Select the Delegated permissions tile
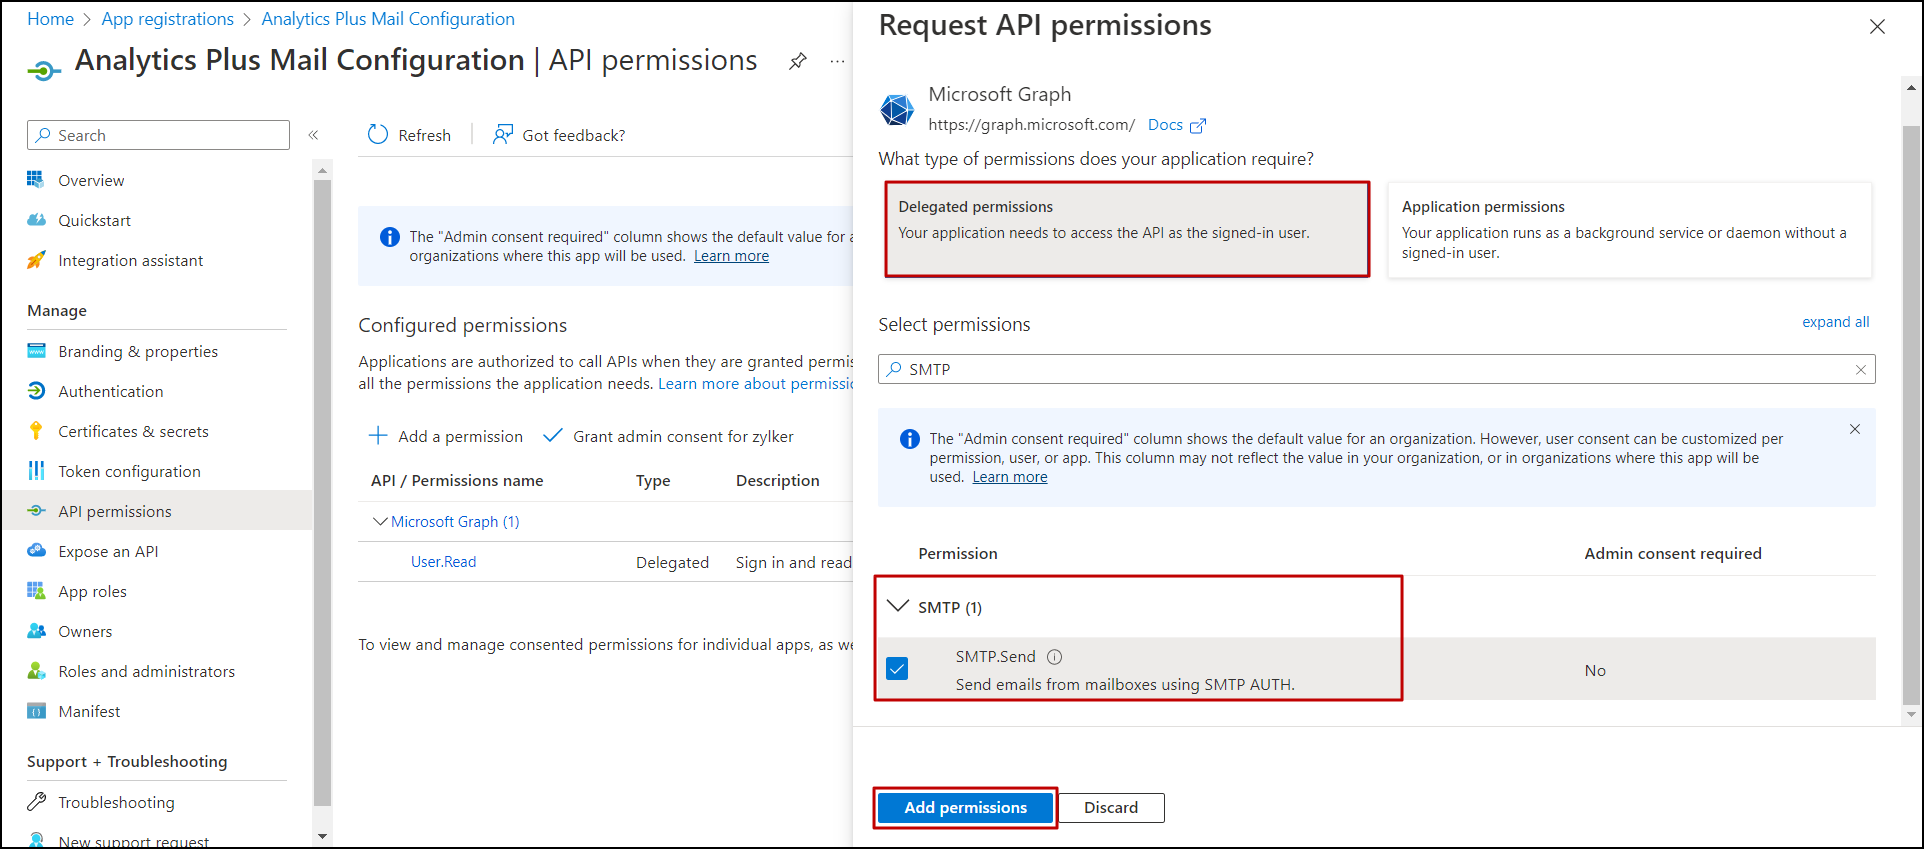The width and height of the screenshot is (1924, 849). (1127, 229)
